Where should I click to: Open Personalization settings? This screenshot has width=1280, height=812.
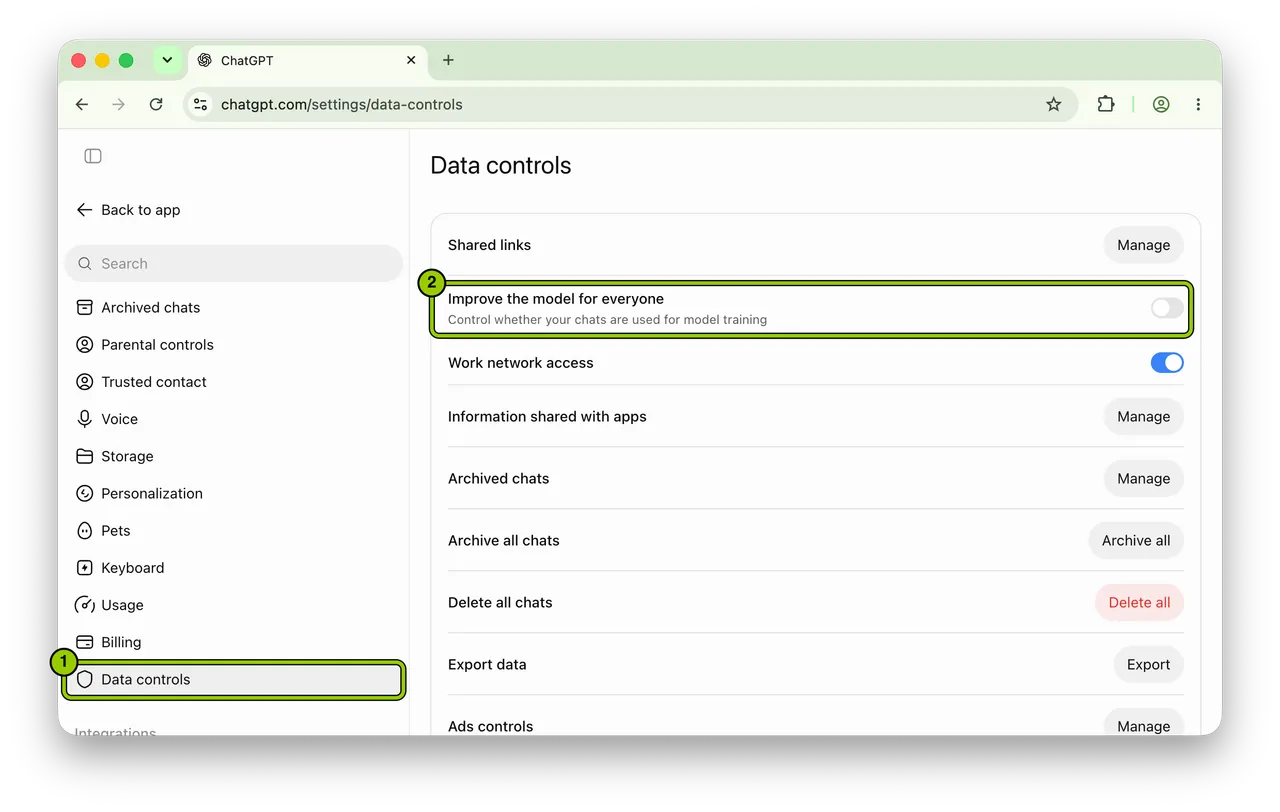[234, 493]
